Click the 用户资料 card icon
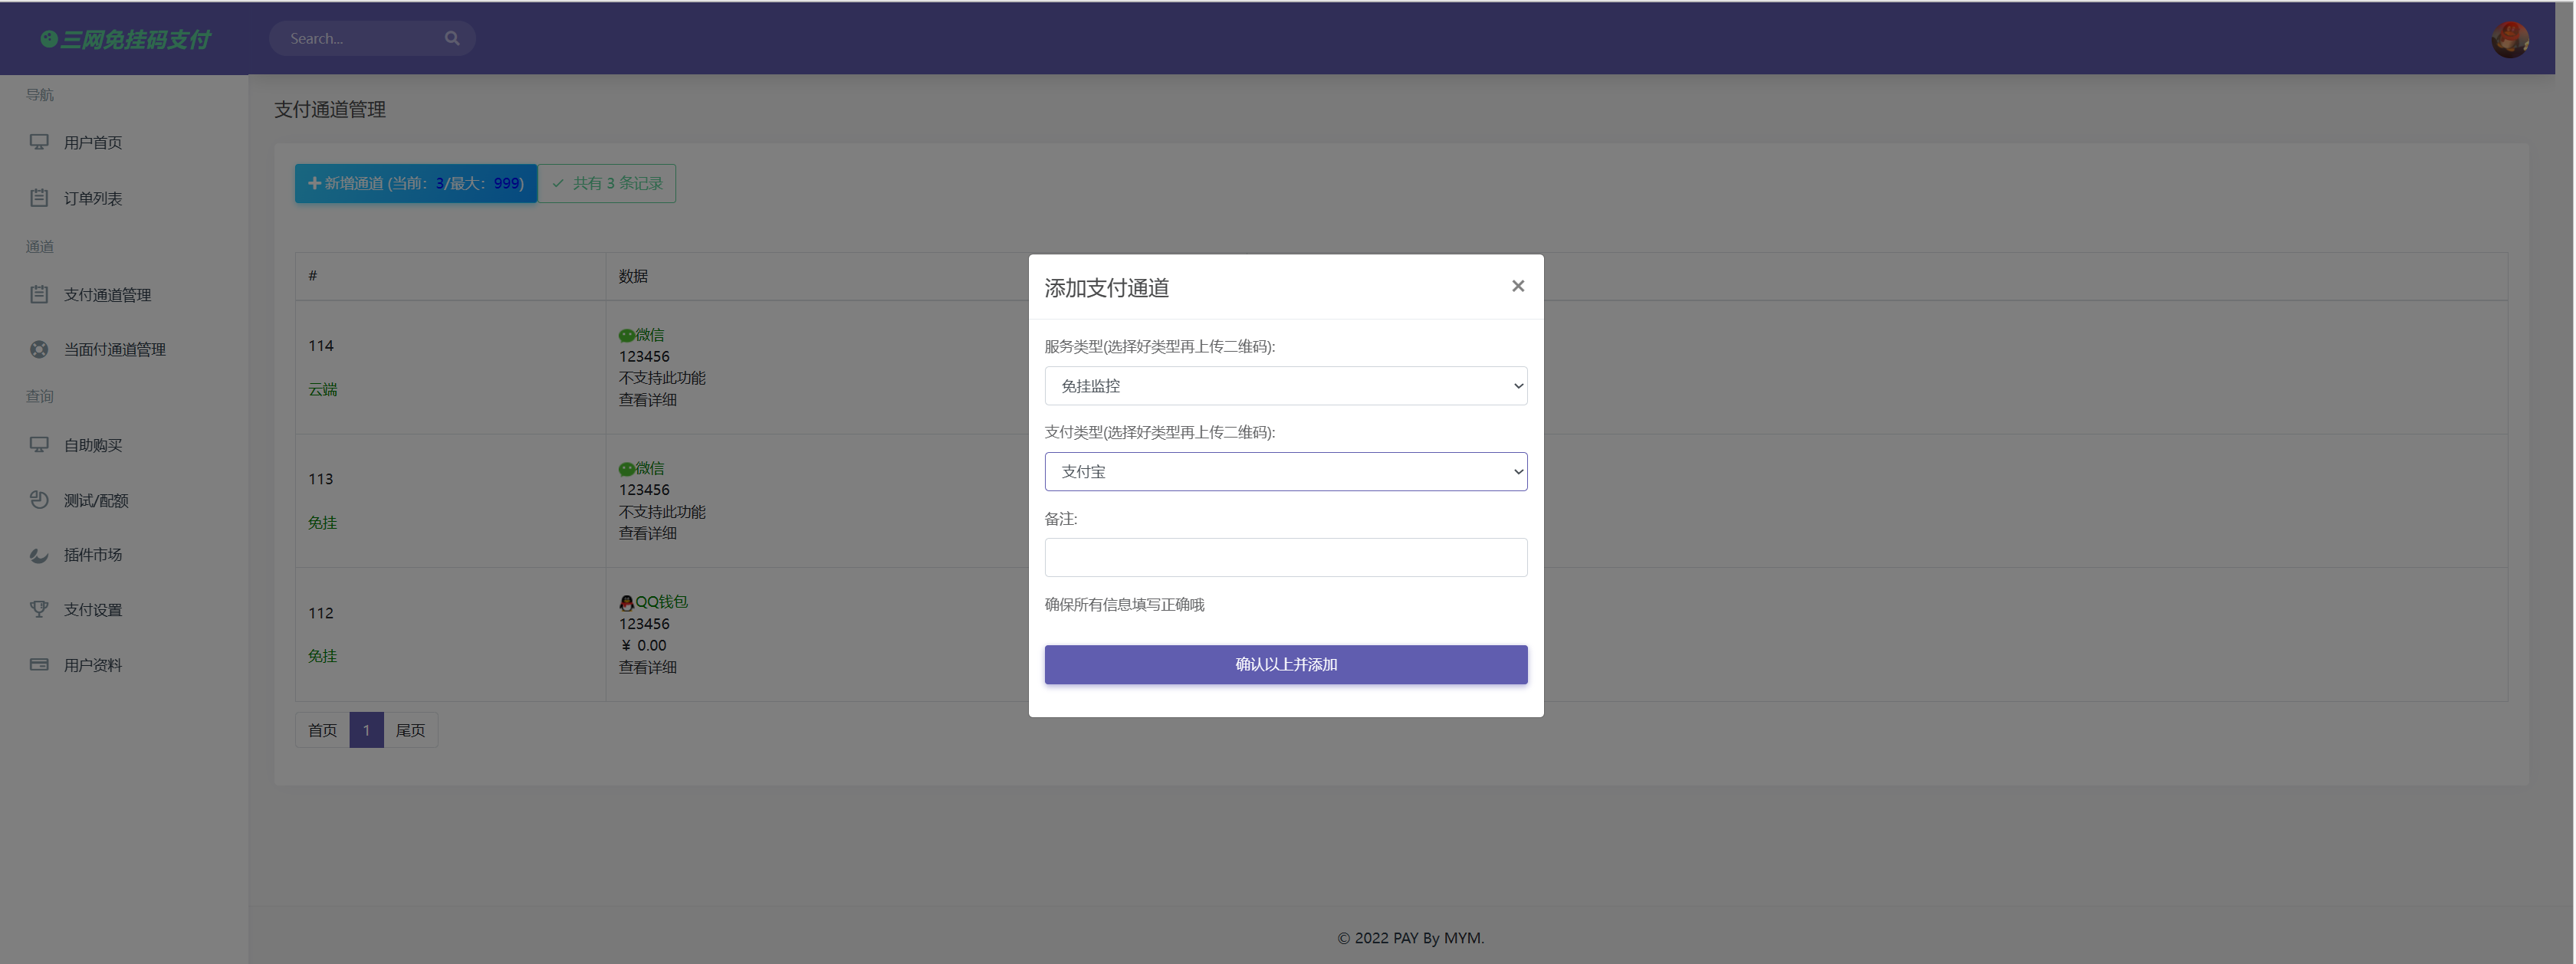This screenshot has width=2576, height=964. point(39,665)
